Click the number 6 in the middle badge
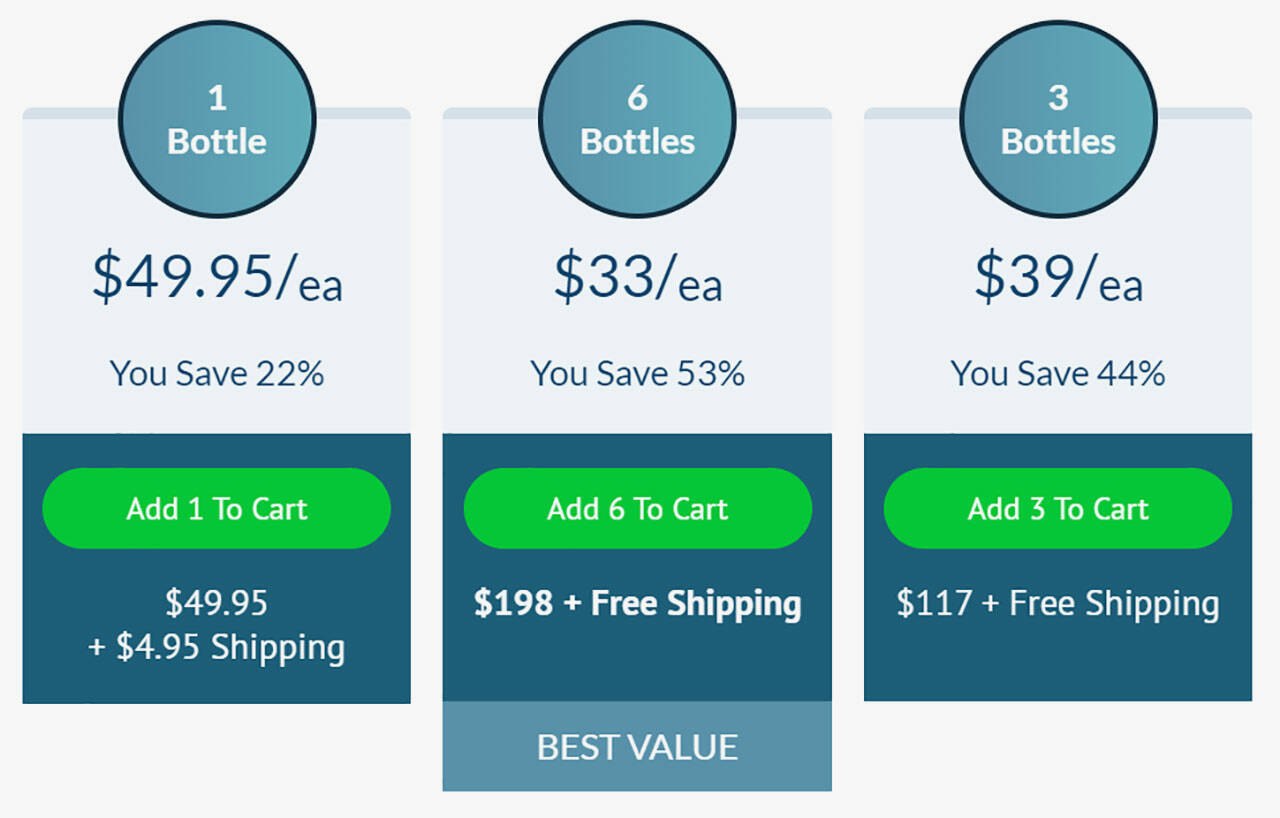This screenshot has width=1280, height=818. (637, 98)
